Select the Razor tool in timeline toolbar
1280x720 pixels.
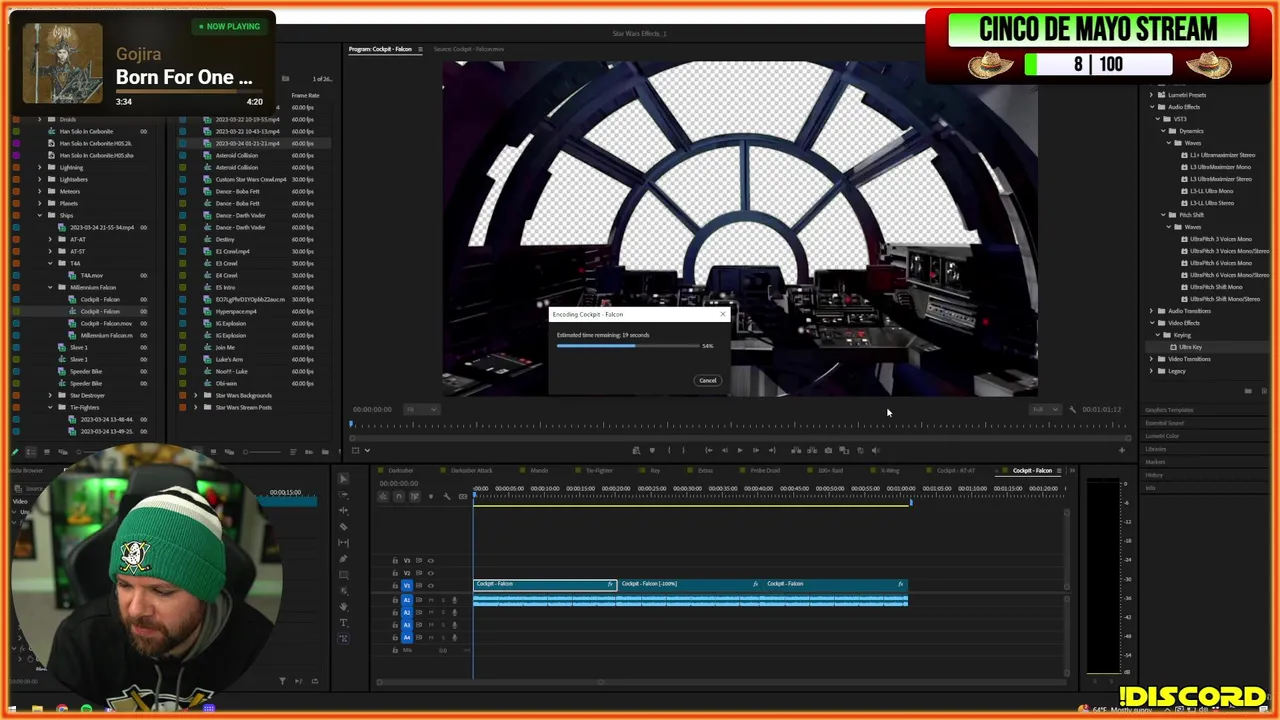point(343,526)
